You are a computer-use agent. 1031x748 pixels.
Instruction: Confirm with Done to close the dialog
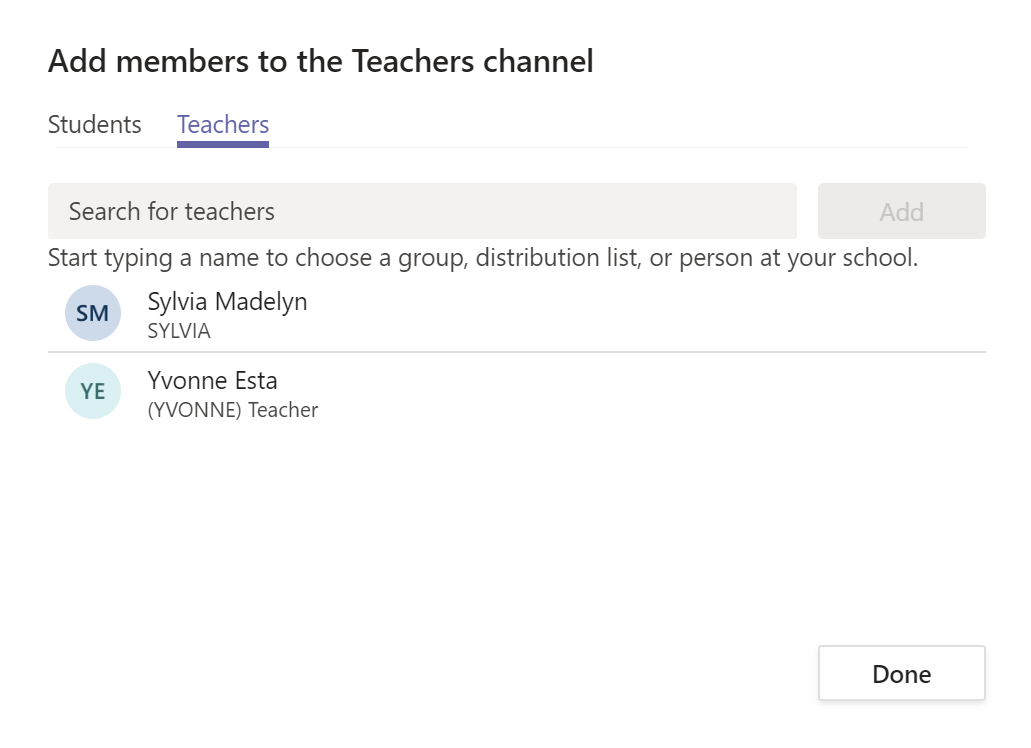pos(901,673)
